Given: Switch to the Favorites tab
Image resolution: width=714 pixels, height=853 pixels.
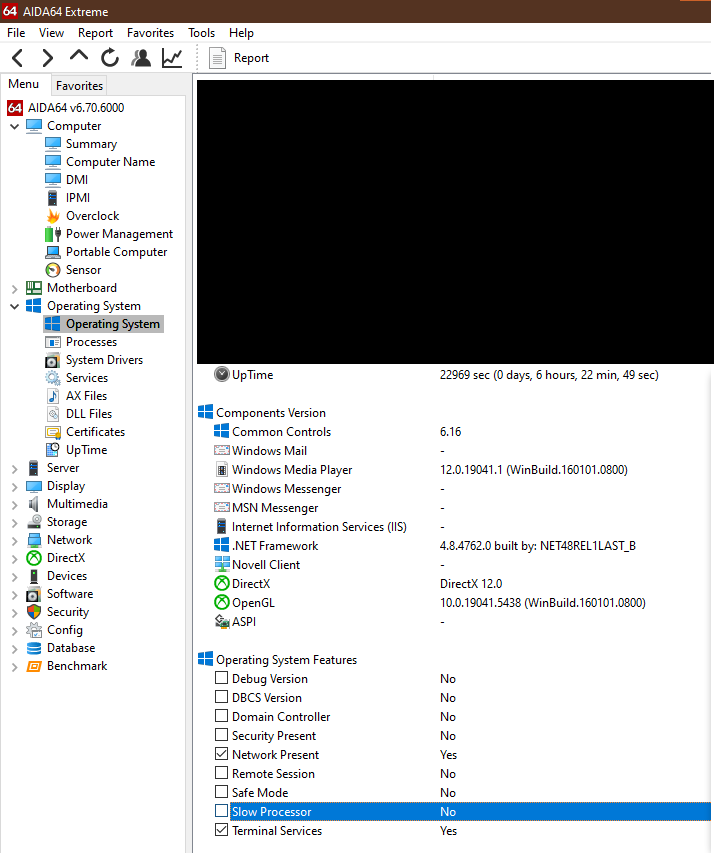Looking at the screenshot, I should coord(79,85).
